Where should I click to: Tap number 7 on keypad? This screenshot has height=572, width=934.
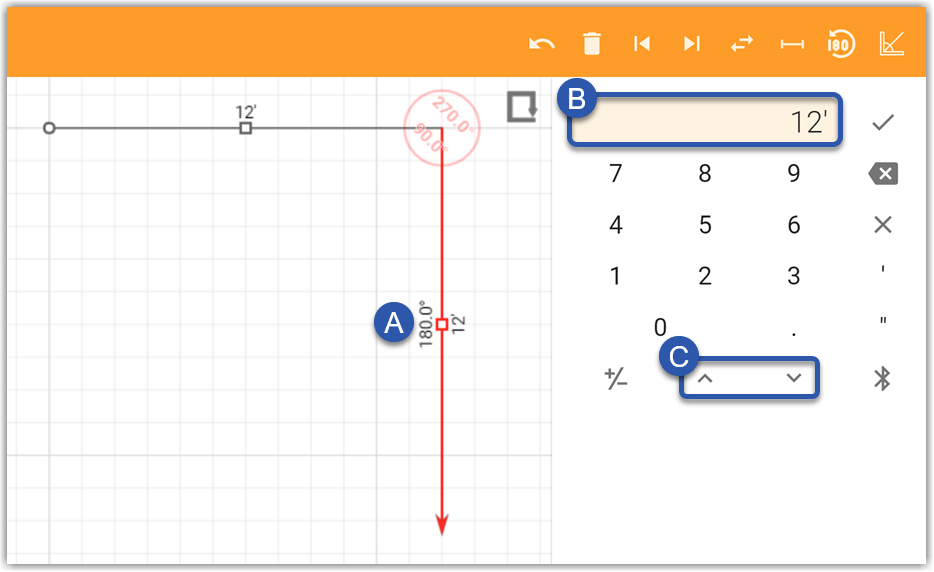(x=616, y=173)
